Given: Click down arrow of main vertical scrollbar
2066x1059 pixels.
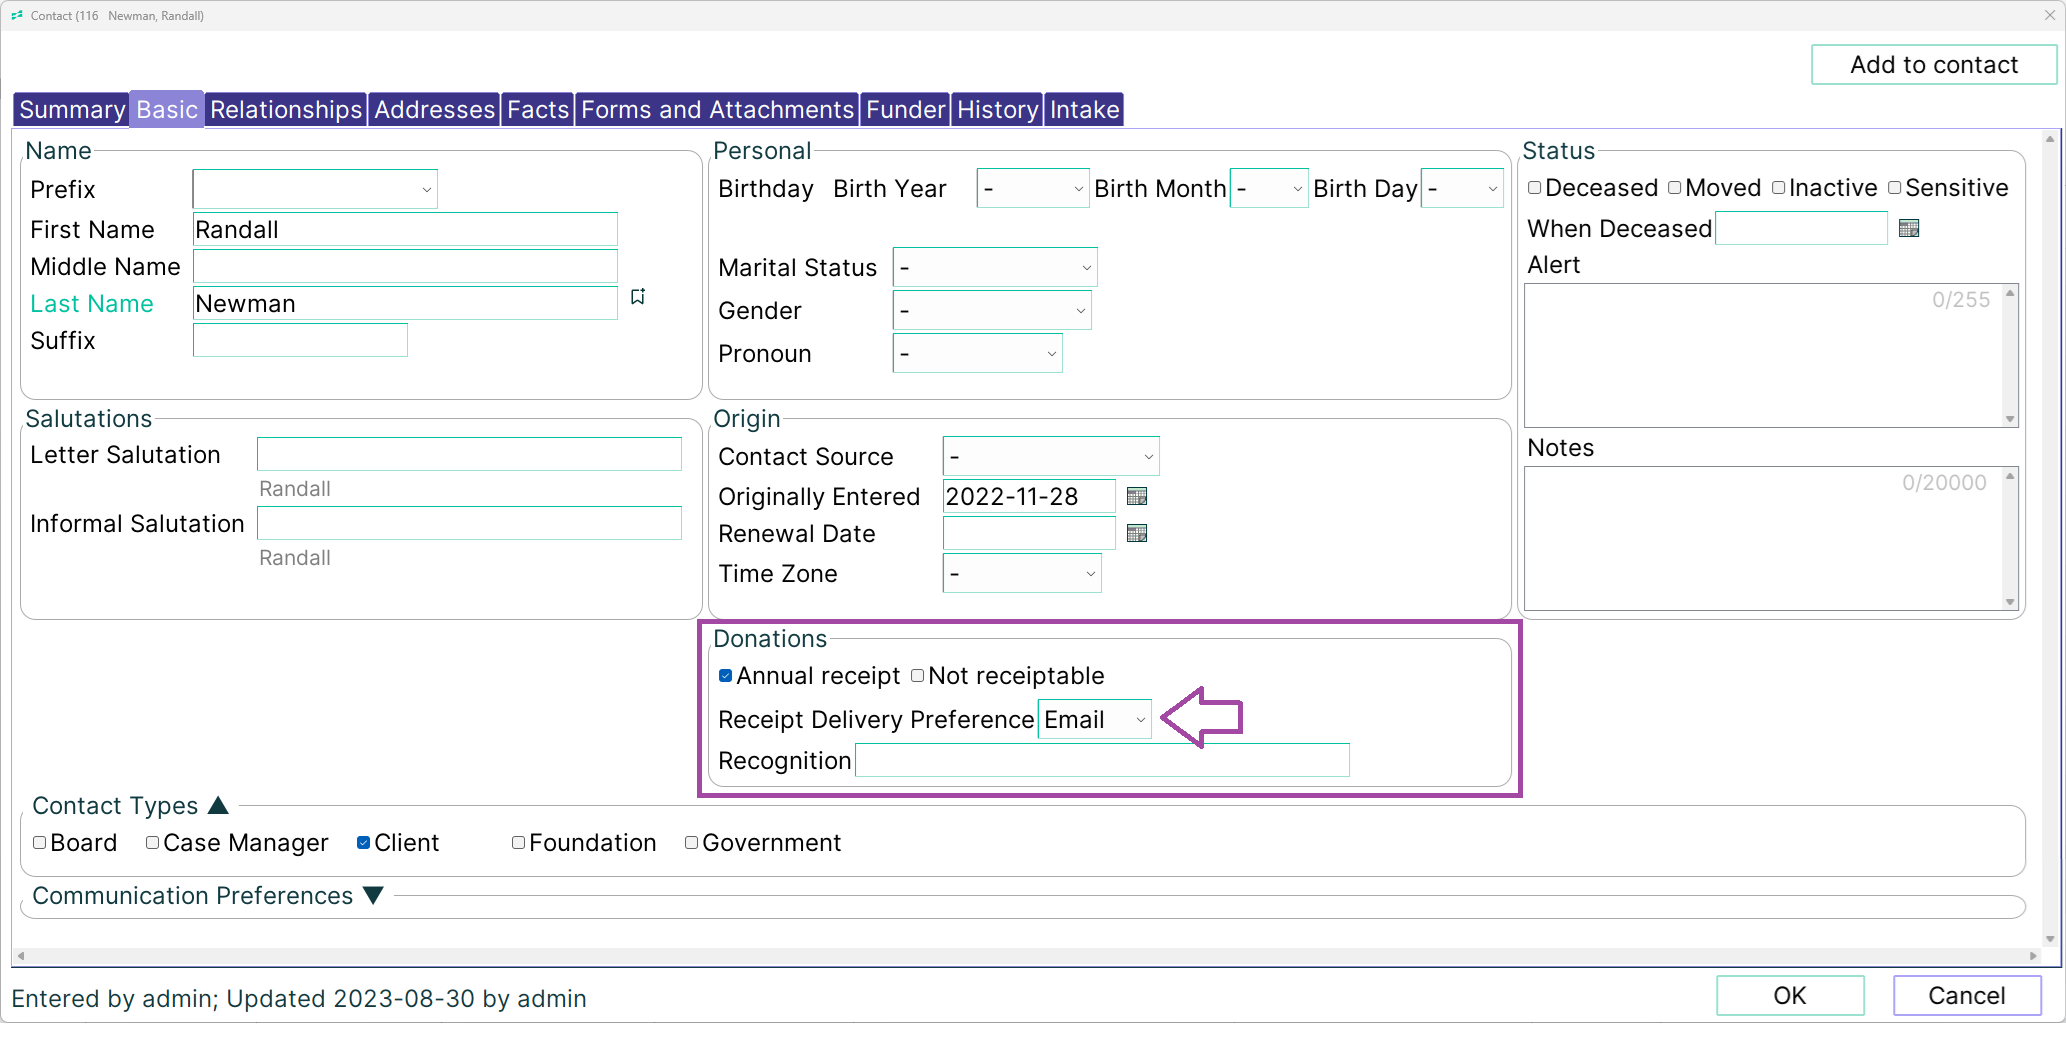Looking at the screenshot, I should [2050, 939].
